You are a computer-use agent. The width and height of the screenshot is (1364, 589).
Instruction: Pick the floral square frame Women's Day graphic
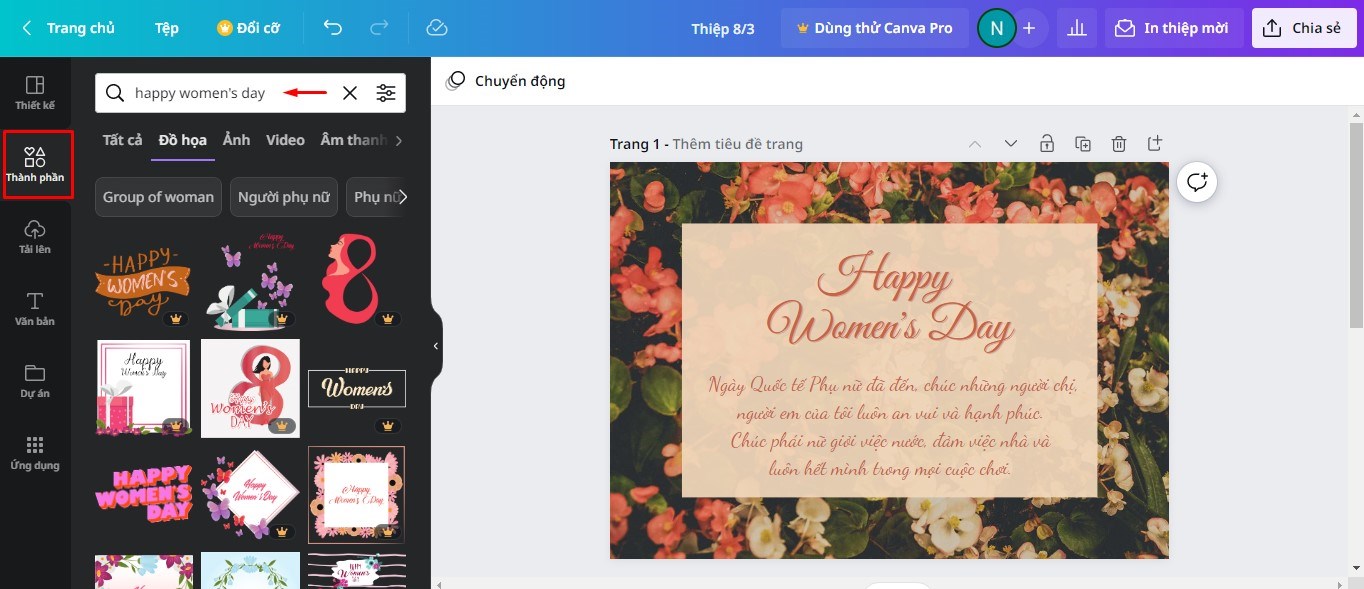(357, 494)
